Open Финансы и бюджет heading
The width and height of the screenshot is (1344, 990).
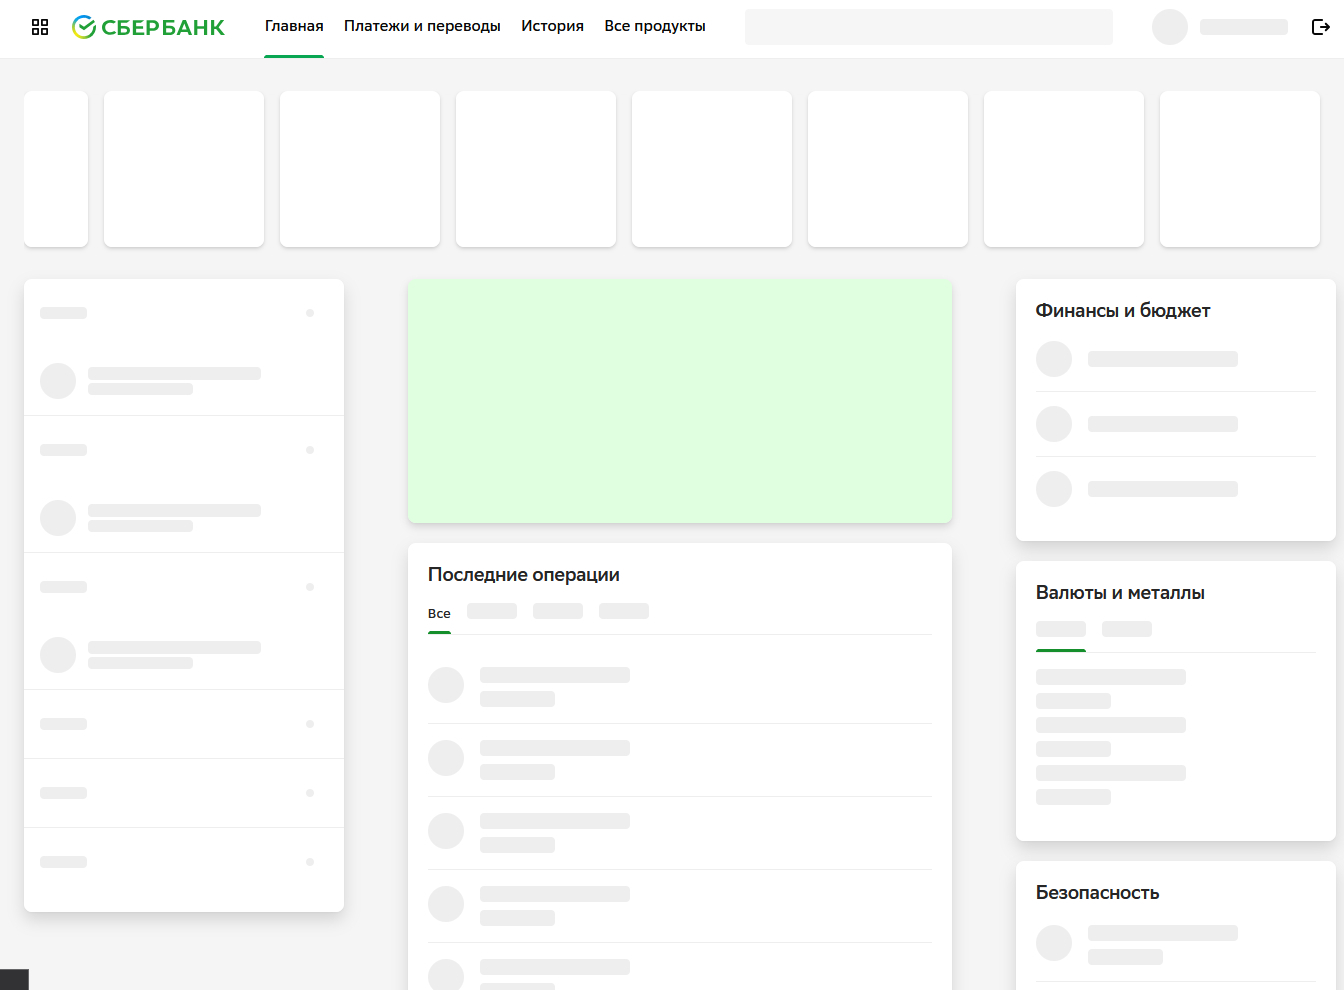pos(1123,311)
